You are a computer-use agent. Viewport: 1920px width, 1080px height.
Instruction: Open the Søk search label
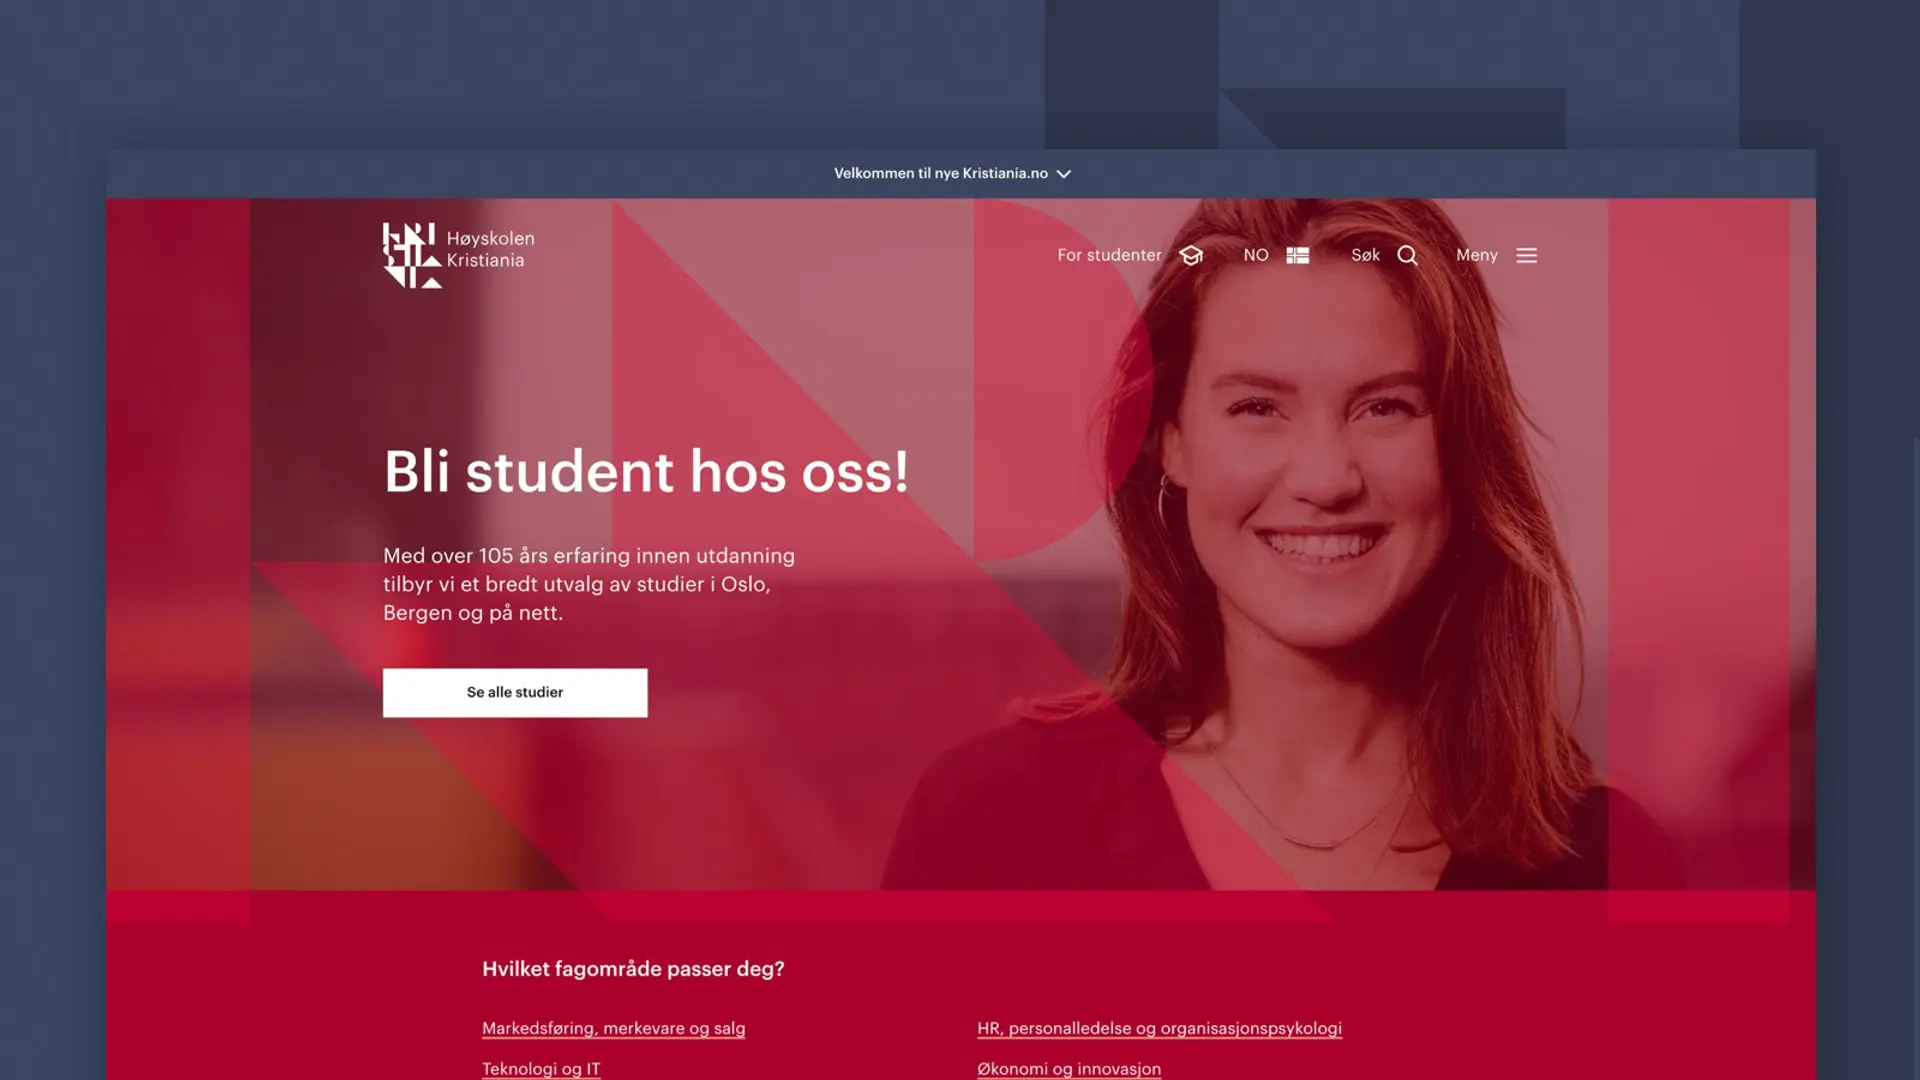[x=1365, y=255]
